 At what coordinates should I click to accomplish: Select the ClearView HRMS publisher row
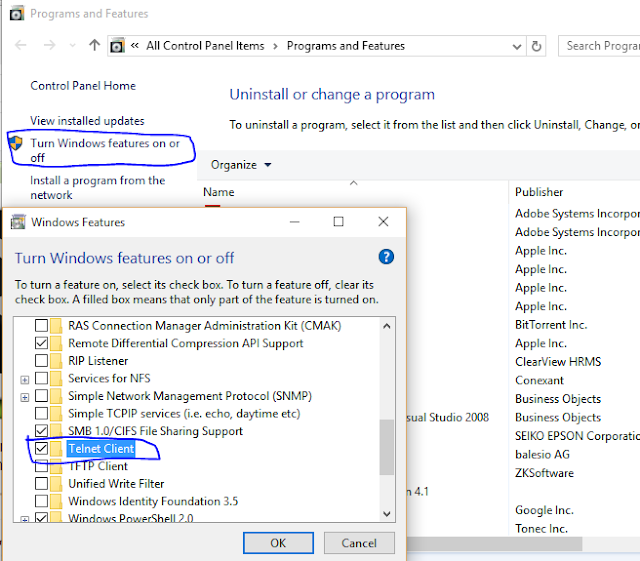click(x=558, y=362)
